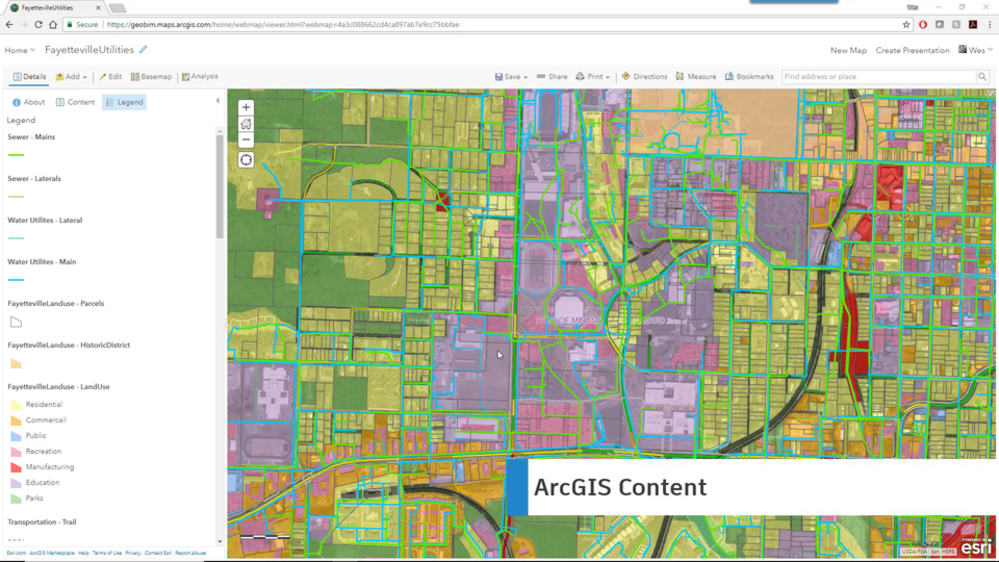Open the Report Abuse footer link

click(190, 553)
